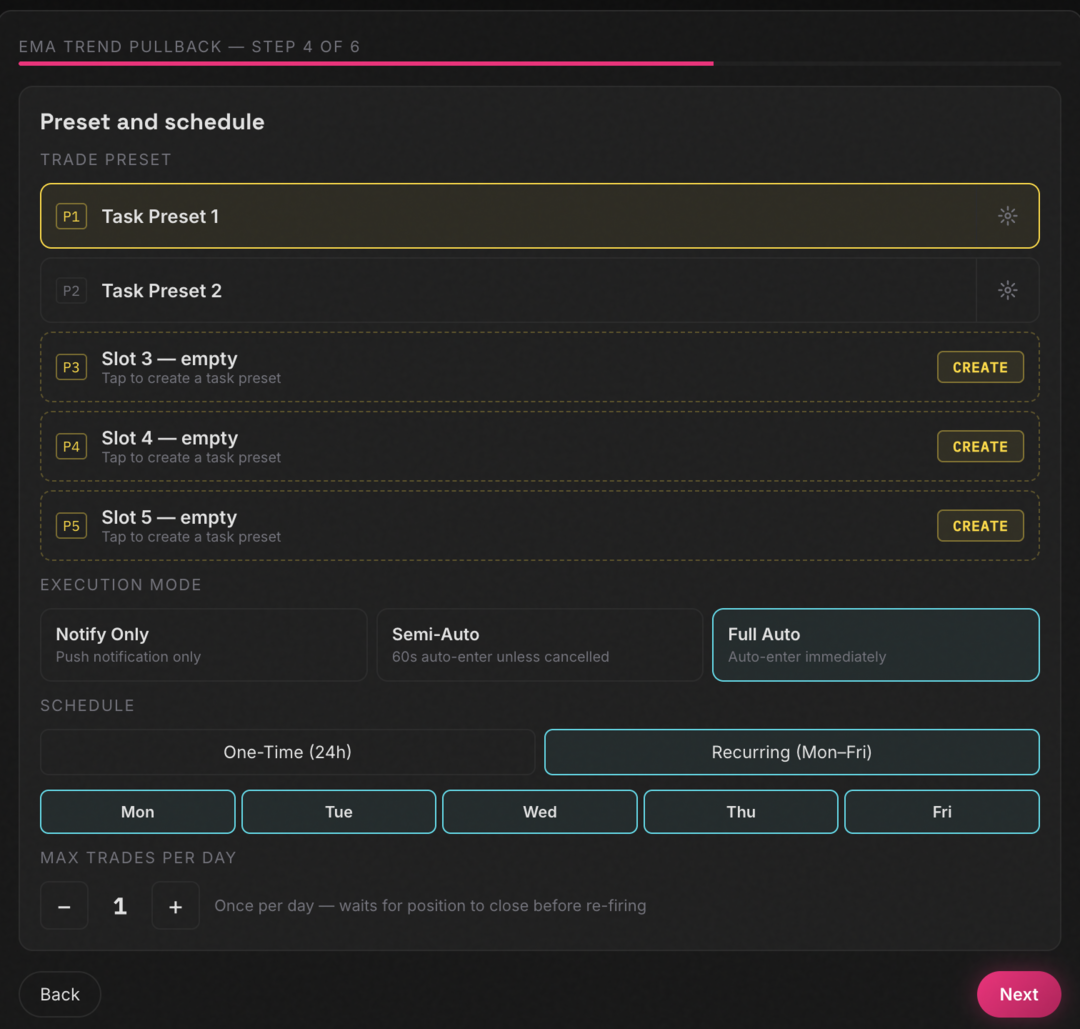Create a preset in Slot 5
Image resolution: width=1080 pixels, height=1029 pixels.
[x=979, y=526]
